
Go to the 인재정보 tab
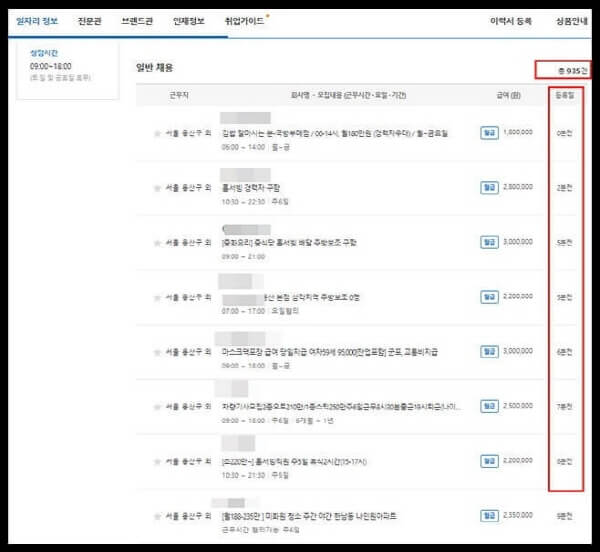click(x=189, y=21)
